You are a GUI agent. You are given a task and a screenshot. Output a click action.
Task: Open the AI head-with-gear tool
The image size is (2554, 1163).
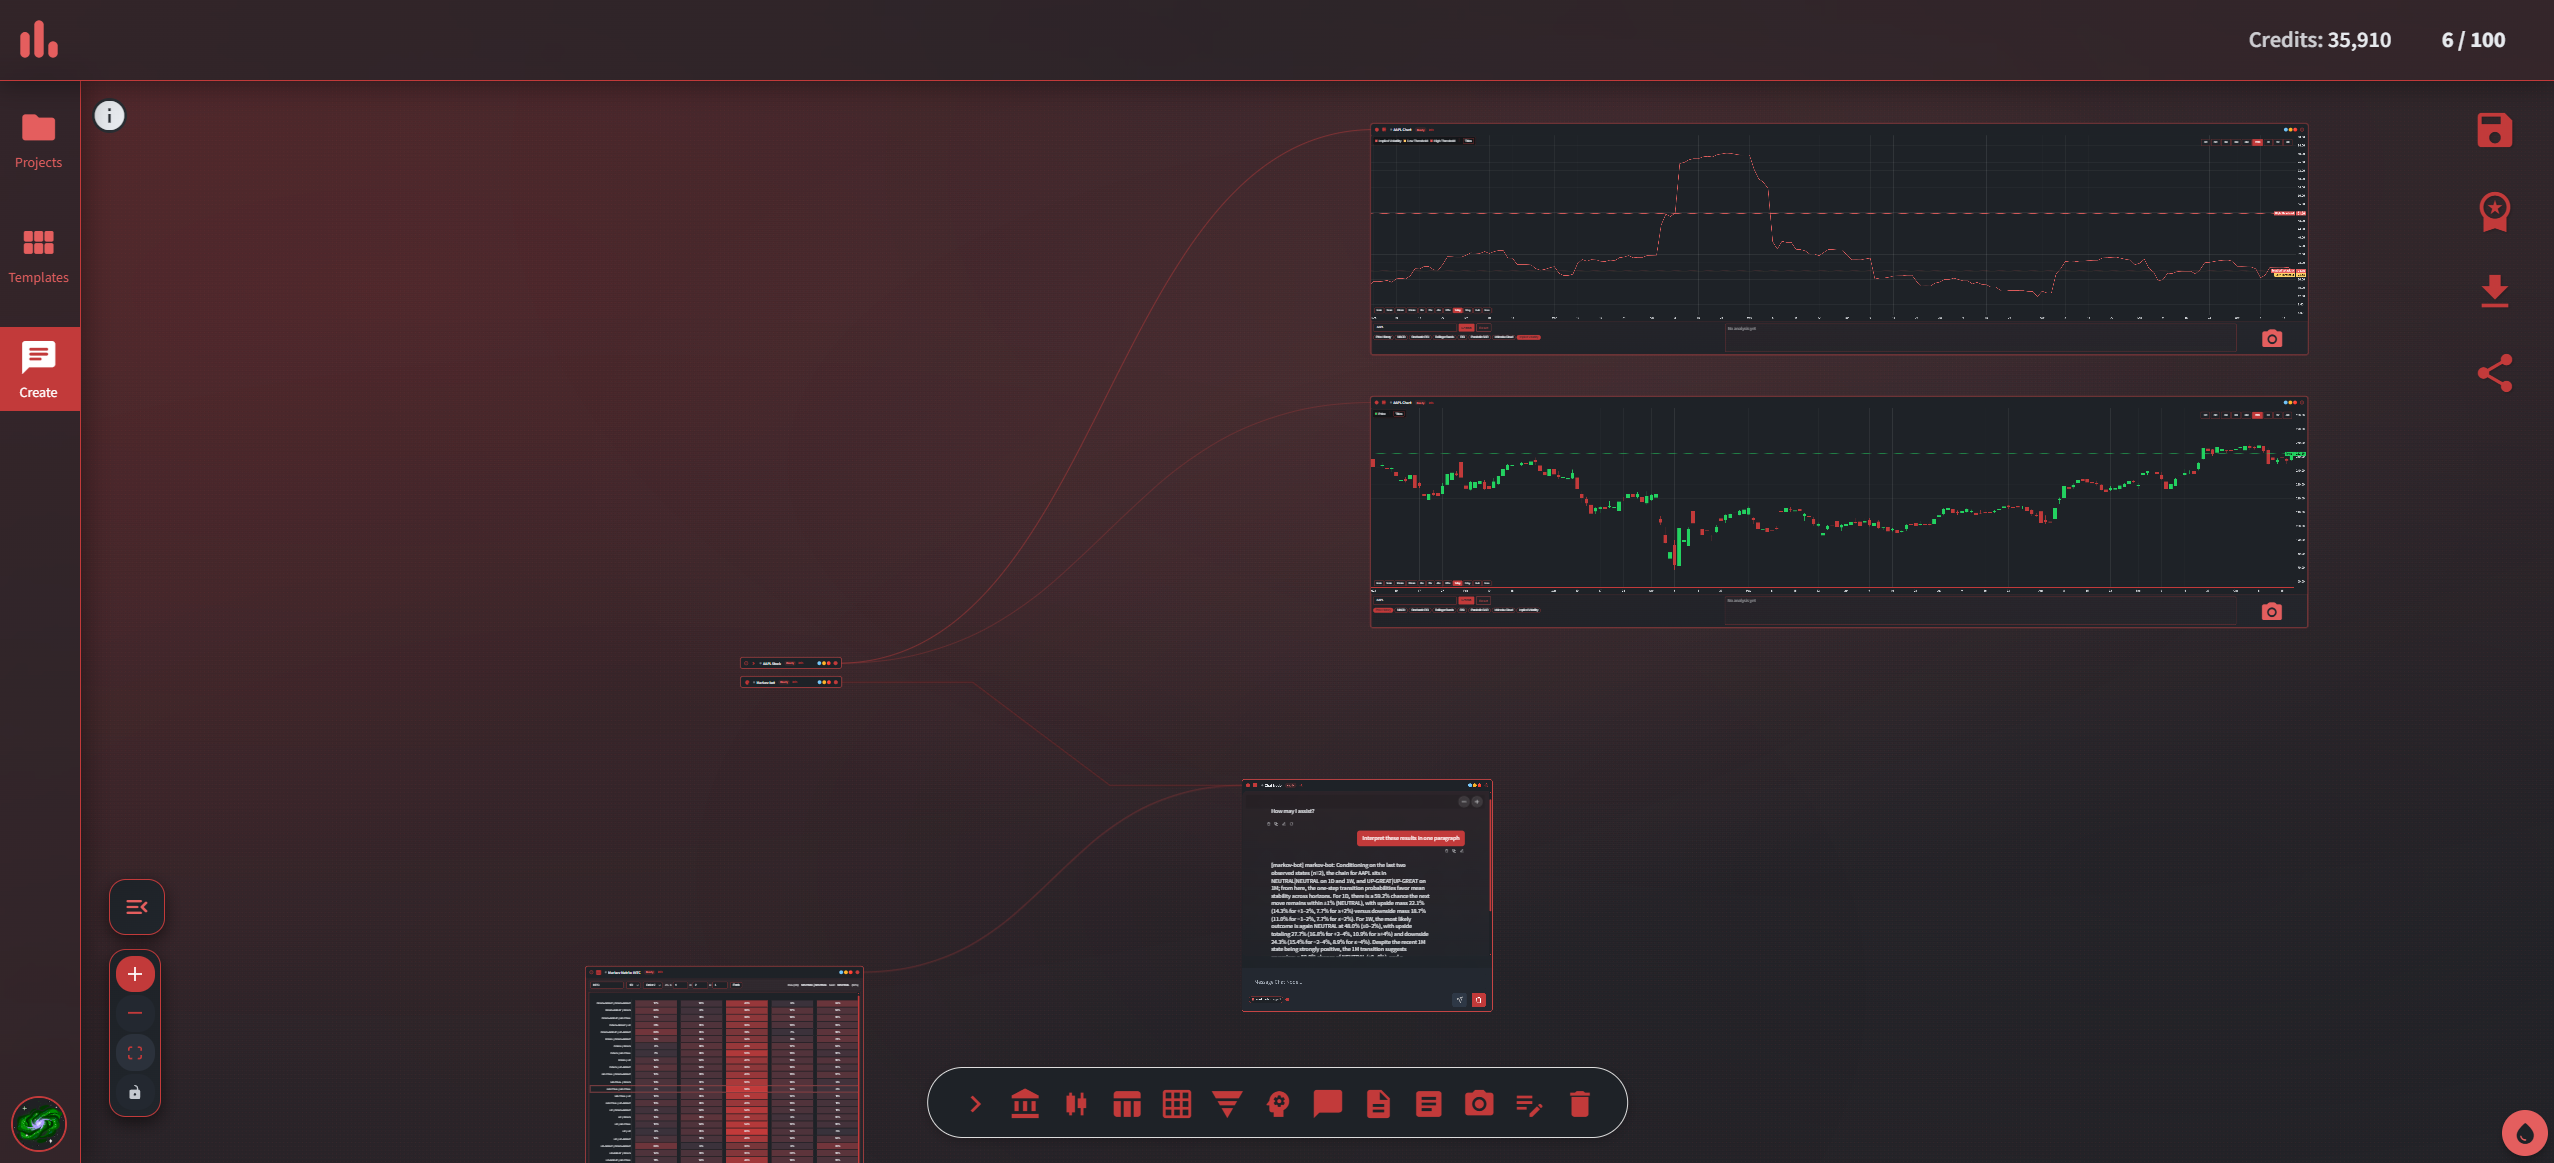tap(1278, 1104)
